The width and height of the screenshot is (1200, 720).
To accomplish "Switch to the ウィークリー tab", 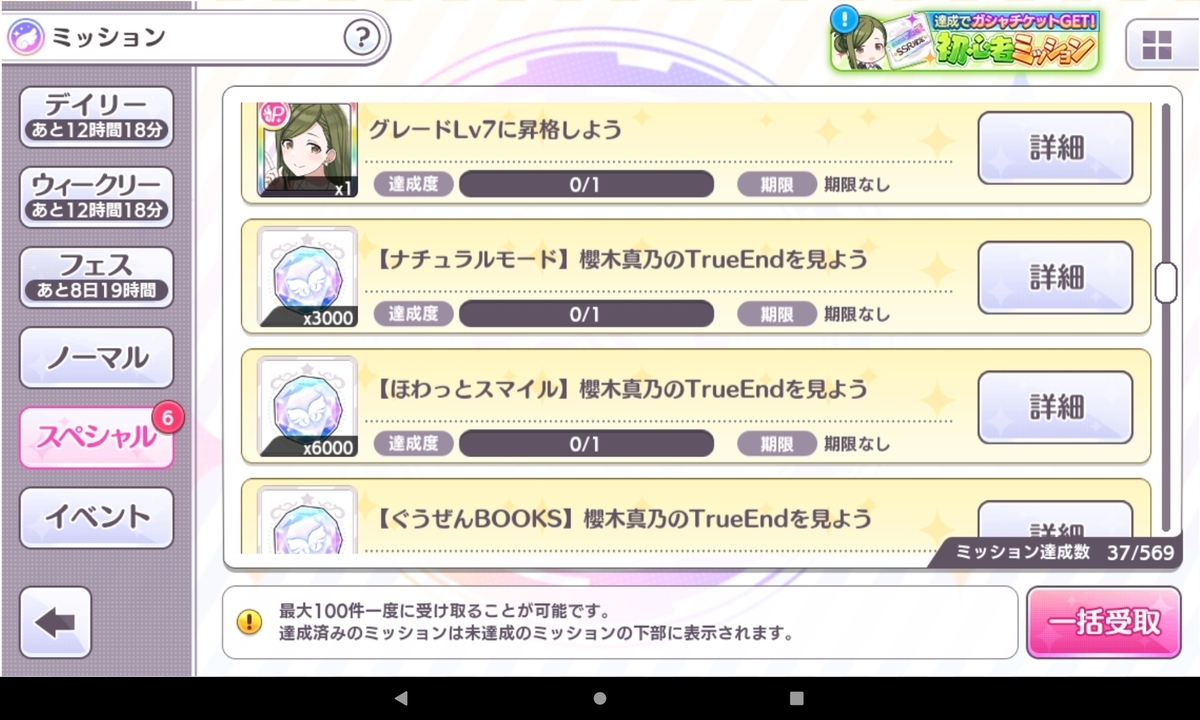I will click(96, 197).
